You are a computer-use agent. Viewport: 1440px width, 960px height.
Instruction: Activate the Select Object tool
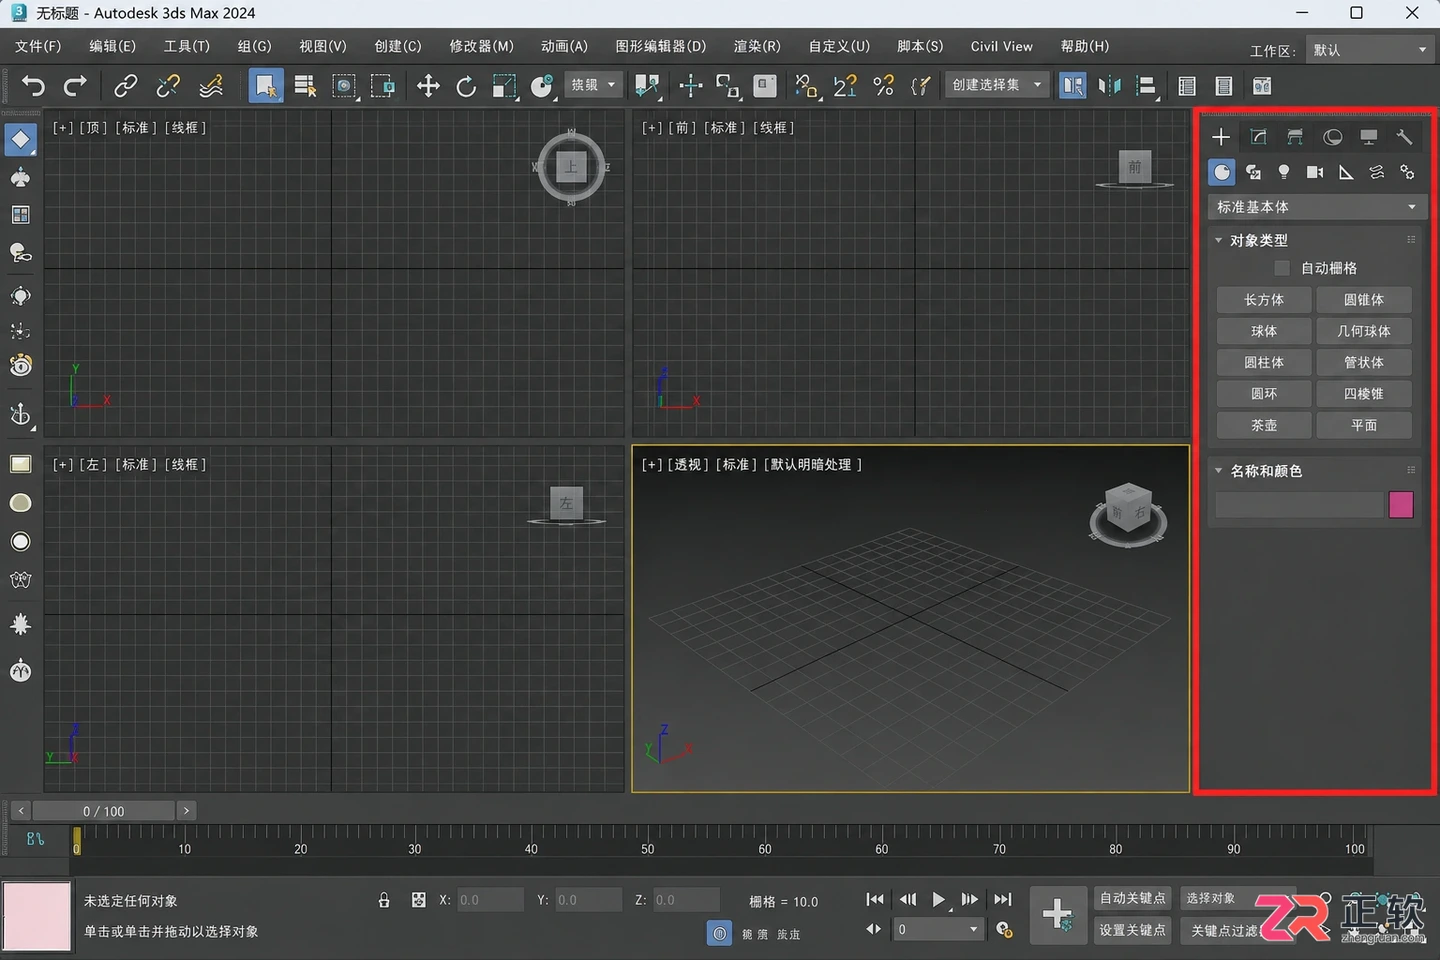point(265,86)
